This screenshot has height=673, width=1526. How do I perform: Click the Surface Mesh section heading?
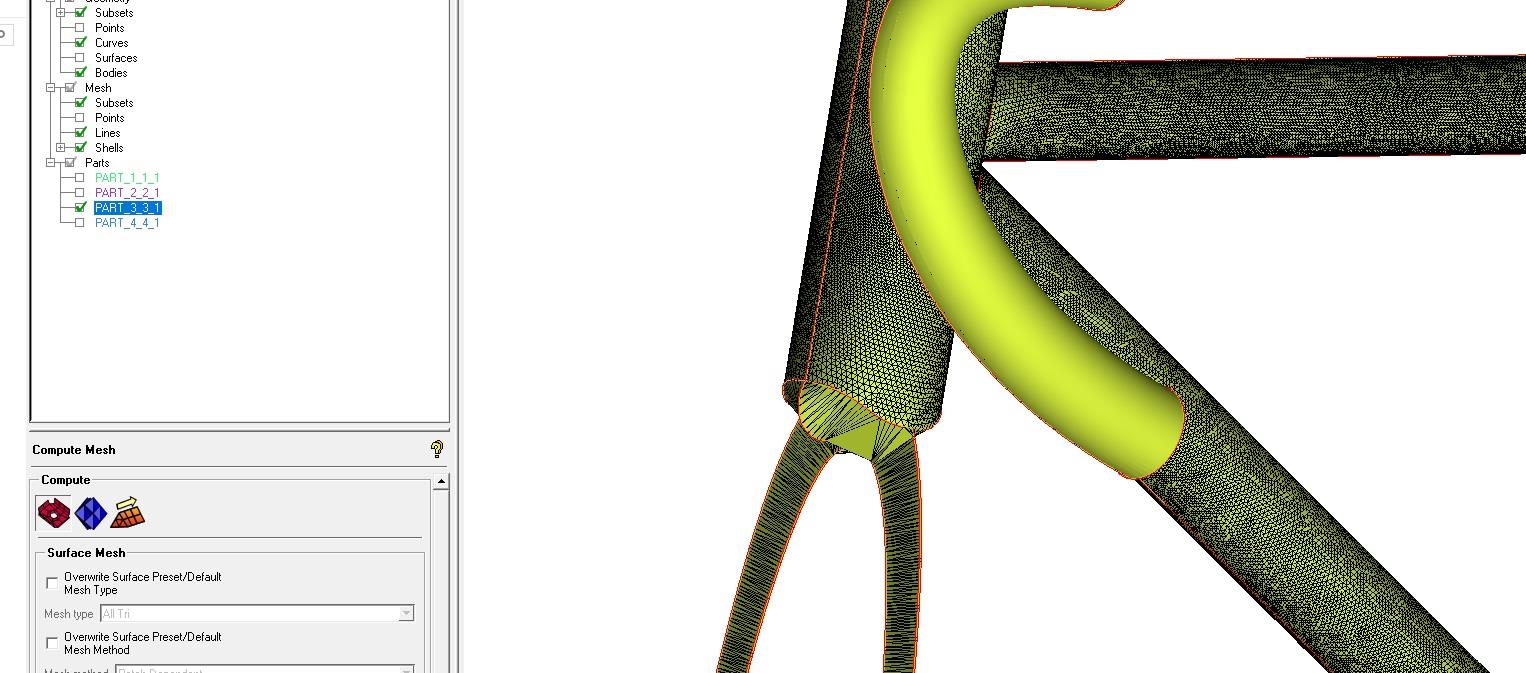(86, 552)
